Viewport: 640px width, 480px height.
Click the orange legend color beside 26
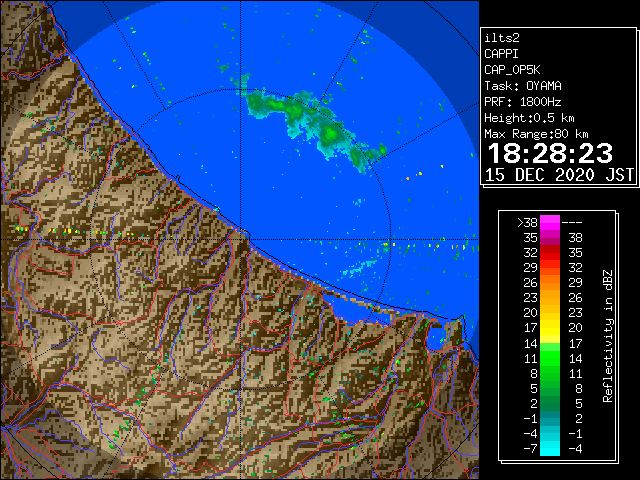[550, 283]
